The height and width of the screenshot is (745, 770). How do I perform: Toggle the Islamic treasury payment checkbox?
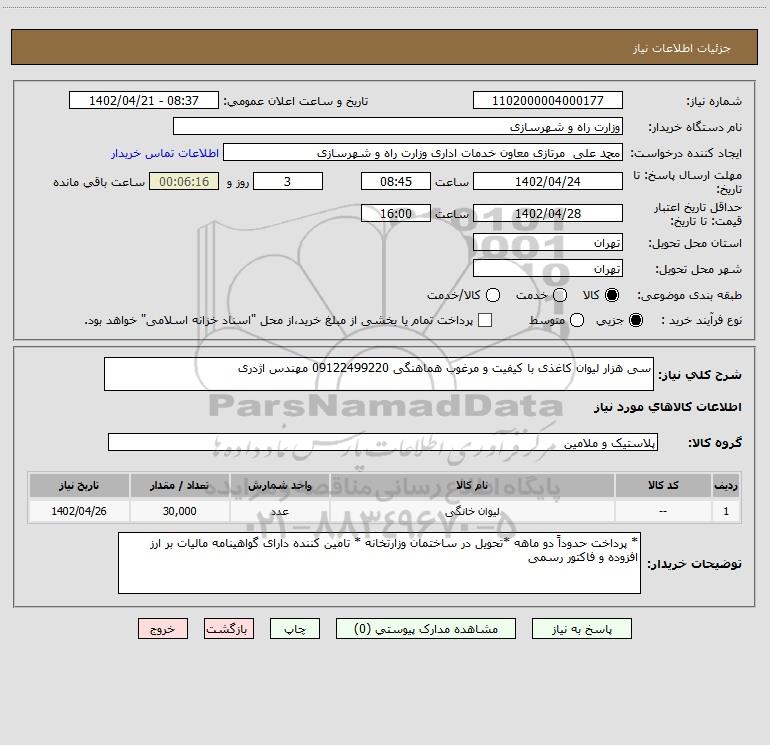click(x=485, y=320)
